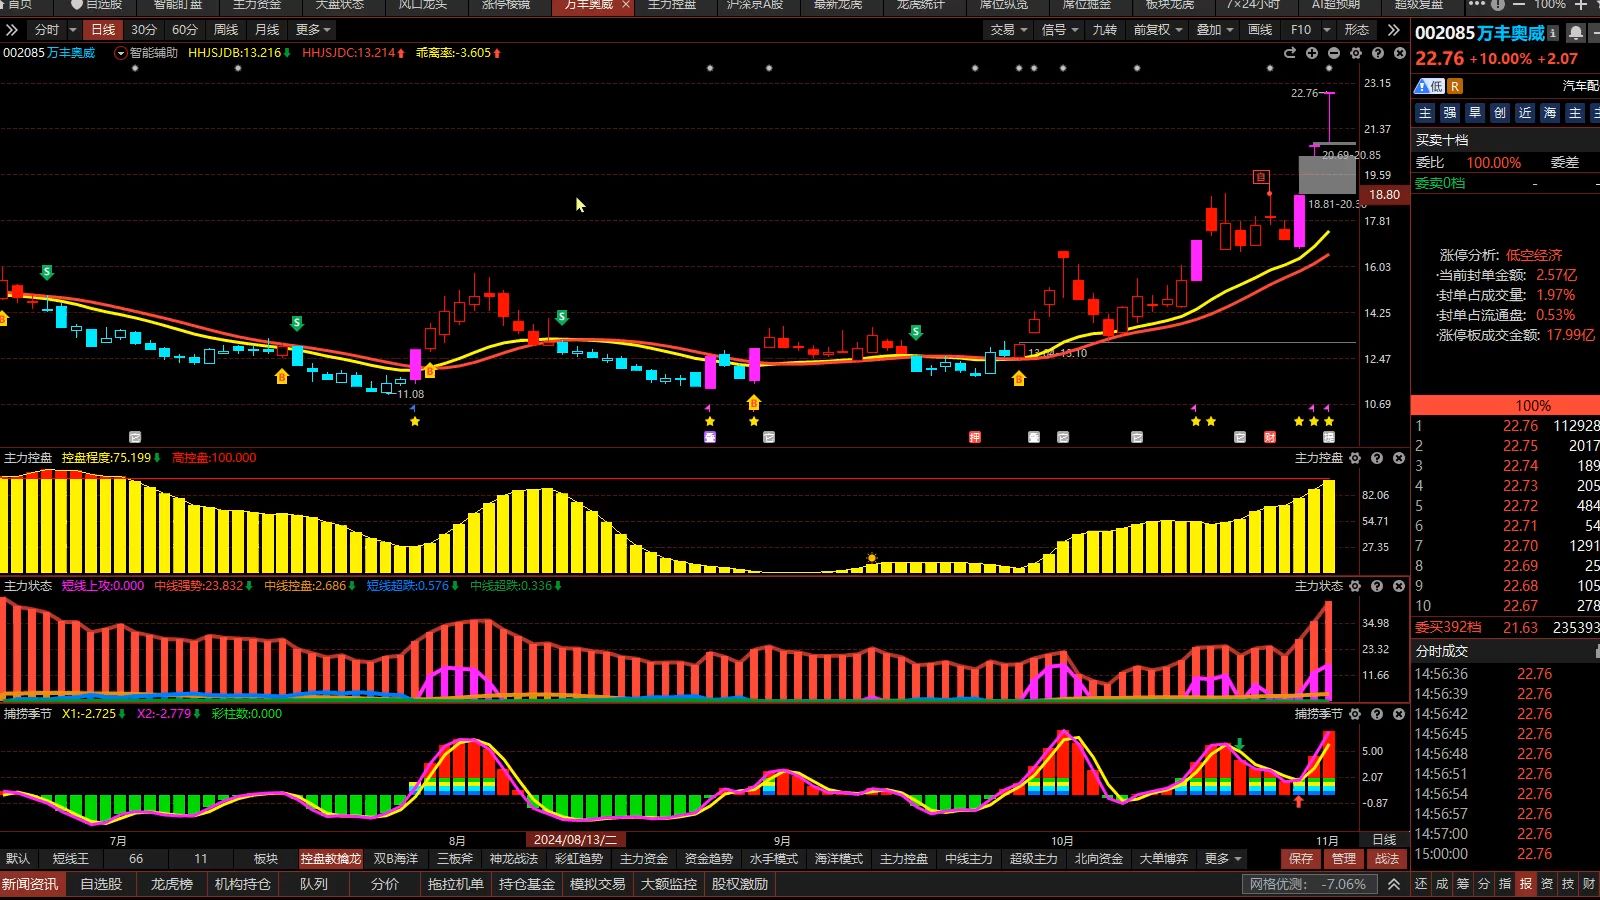
Task: Click the 管理 button
Action: 1344,859
